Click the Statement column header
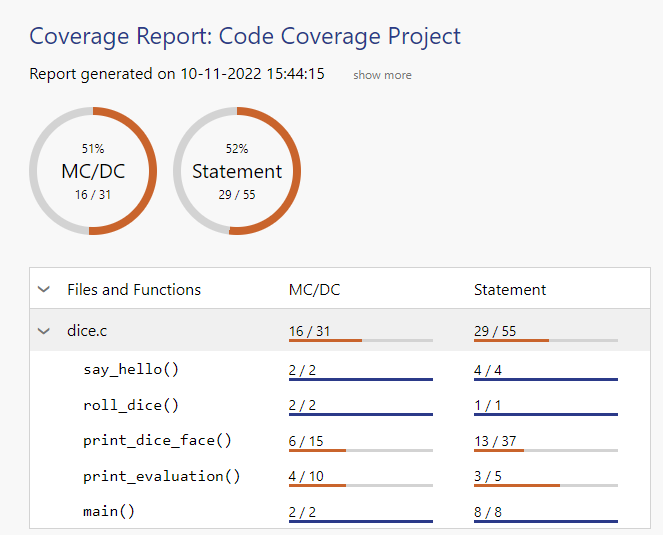This screenshot has width=663, height=535. coord(510,290)
